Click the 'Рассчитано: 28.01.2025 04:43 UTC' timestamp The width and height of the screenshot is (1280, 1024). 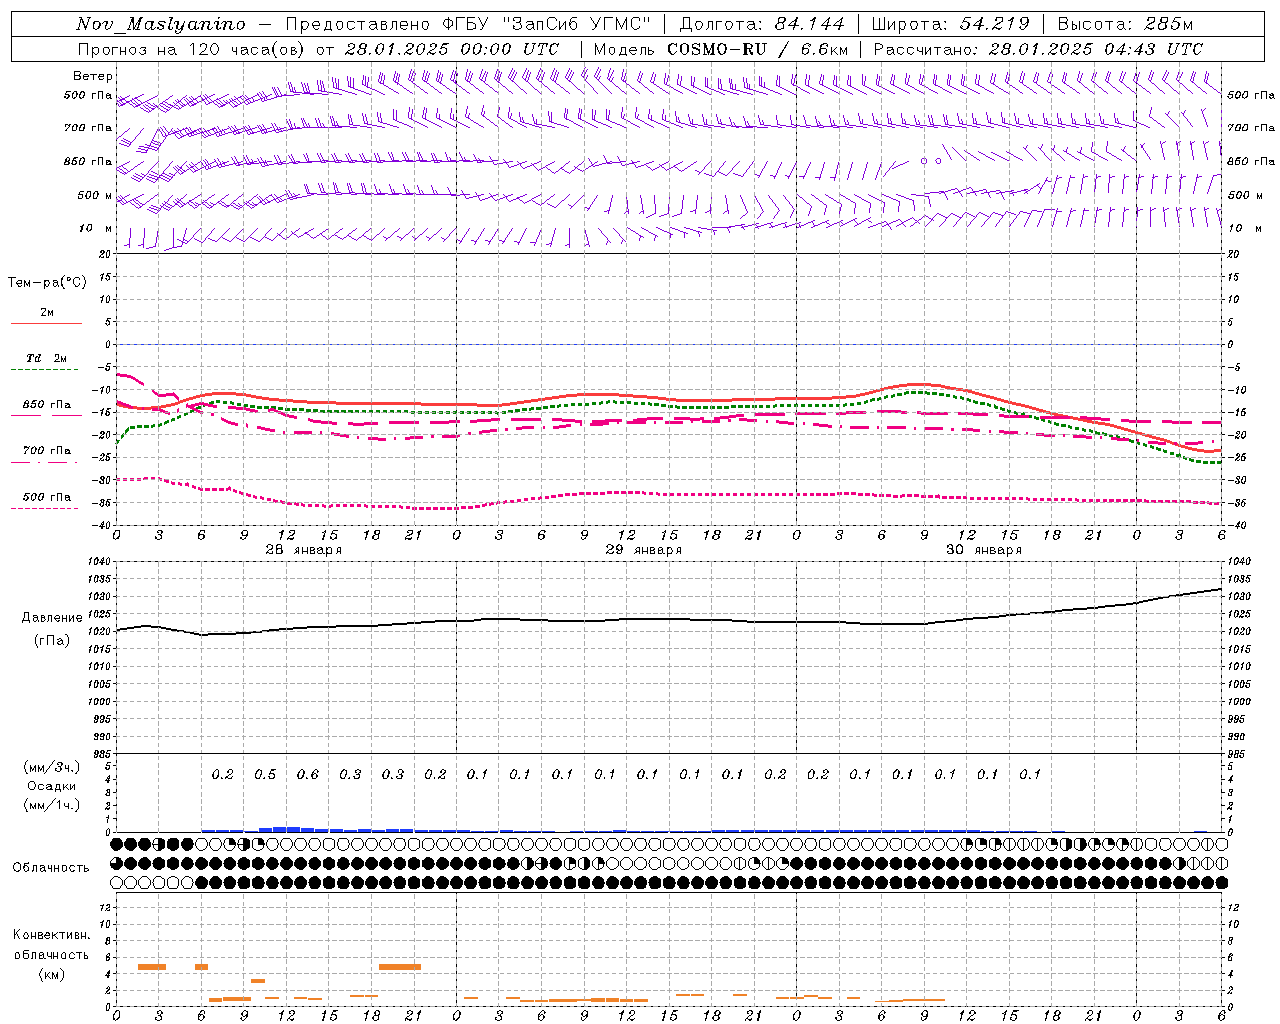click(1038, 49)
